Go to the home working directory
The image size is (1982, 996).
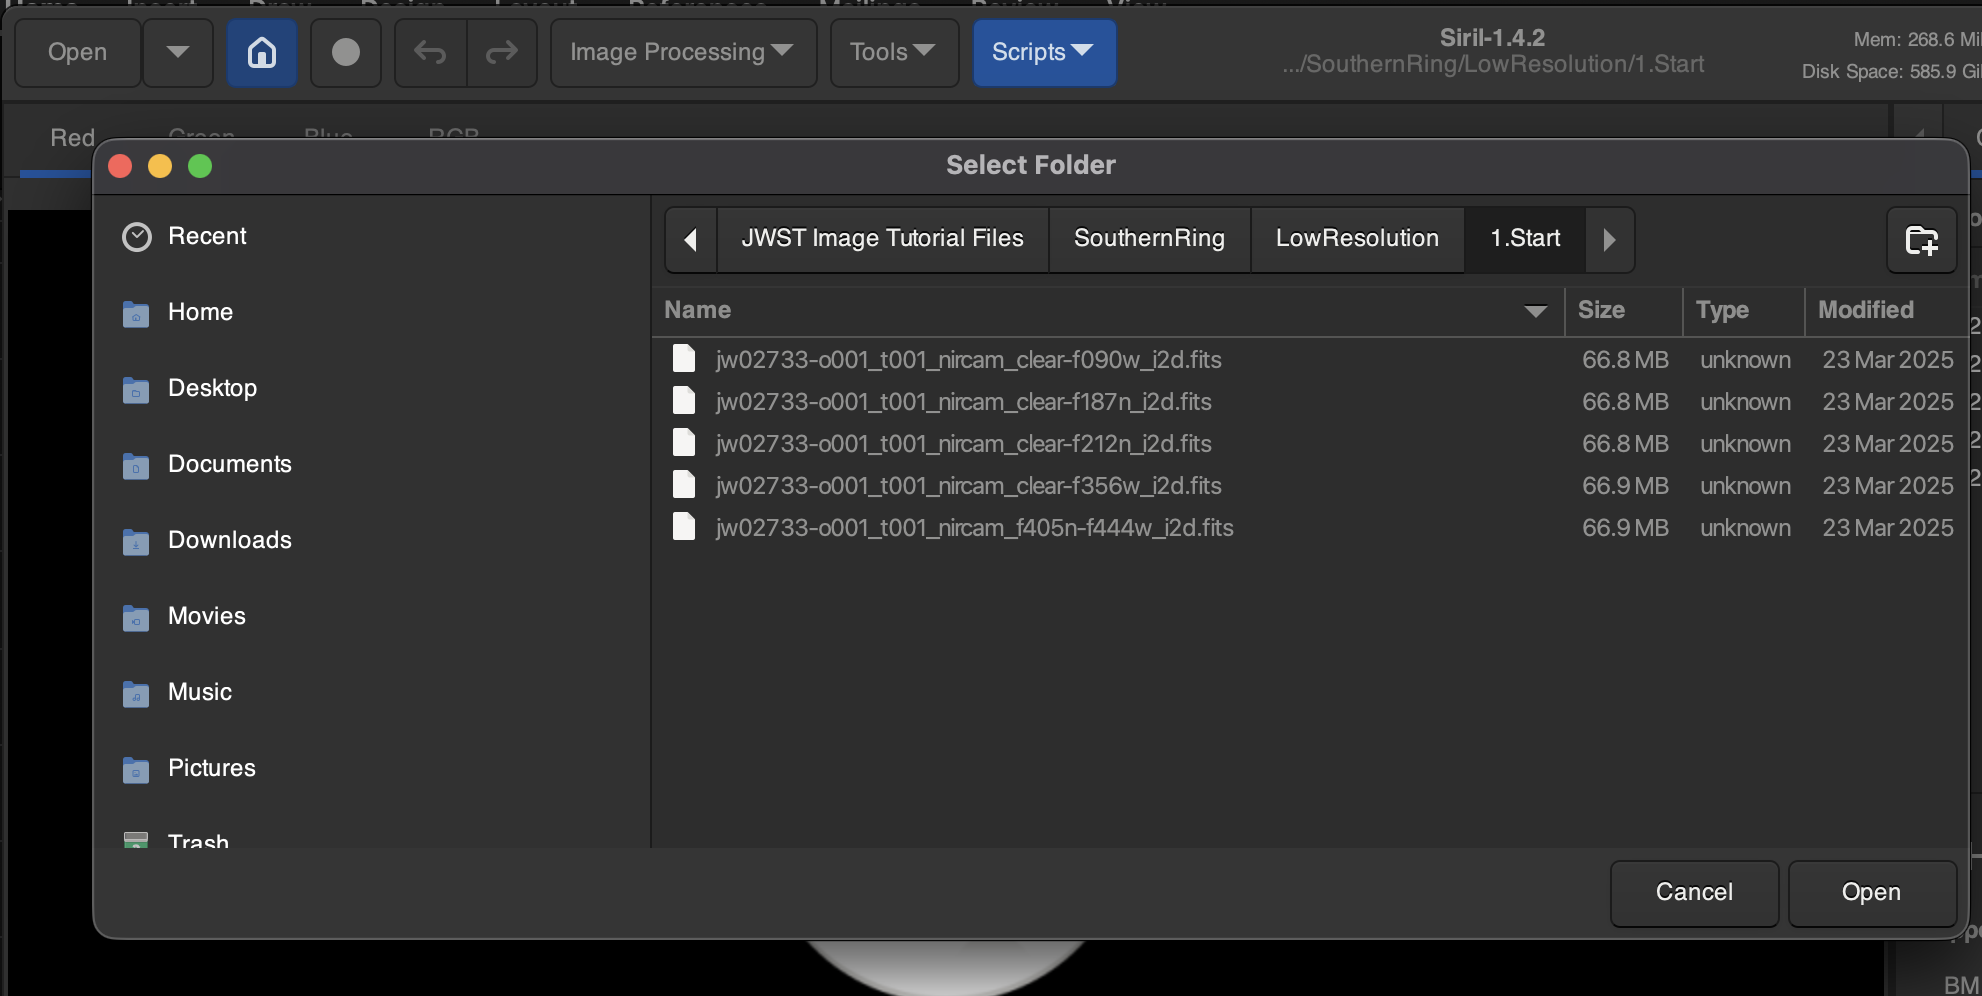(261, 52)
